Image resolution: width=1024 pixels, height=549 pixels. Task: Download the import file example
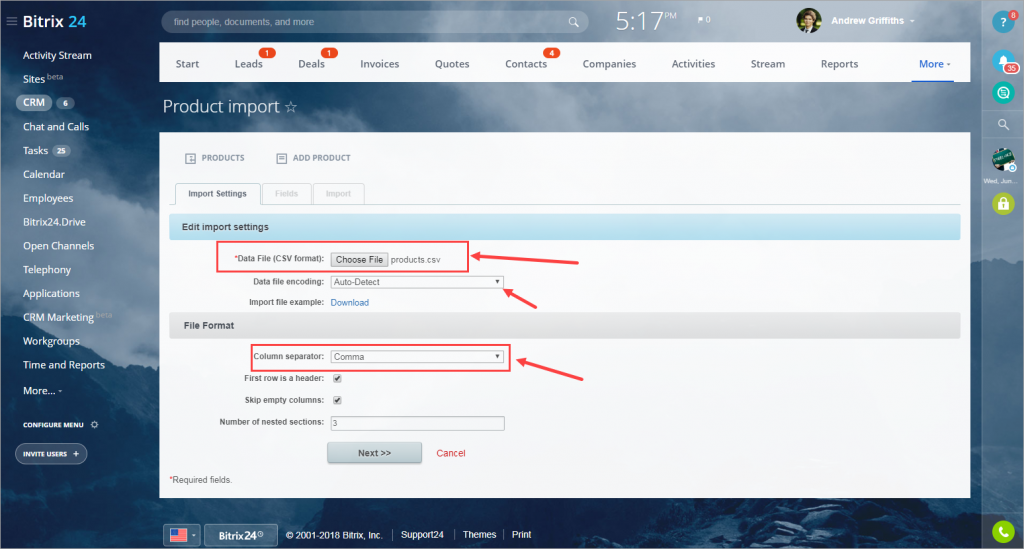[x=349, y=303]
